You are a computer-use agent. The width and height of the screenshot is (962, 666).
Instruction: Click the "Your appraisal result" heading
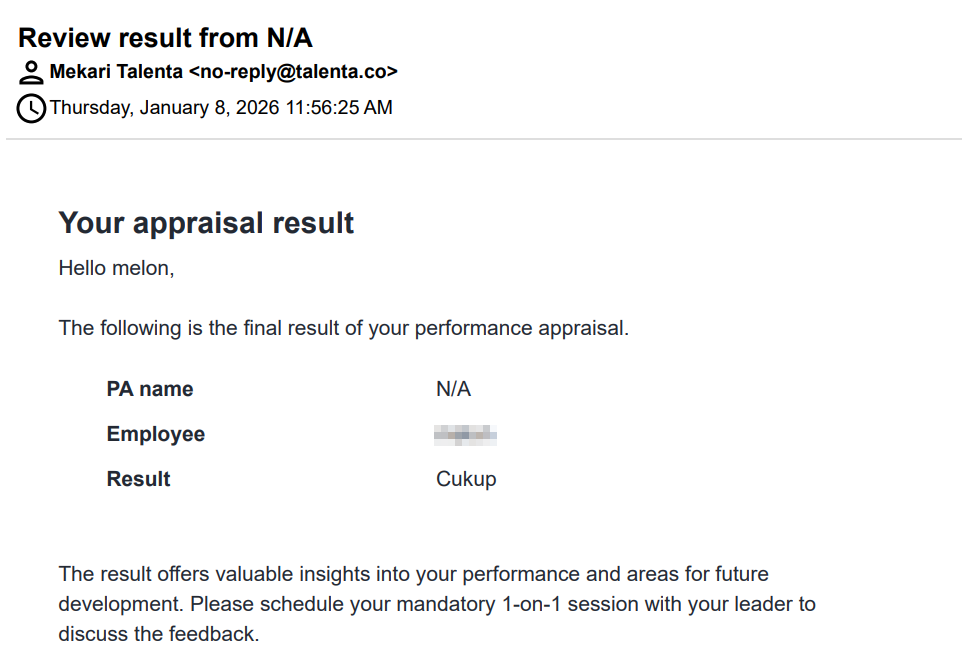point(206,222)
